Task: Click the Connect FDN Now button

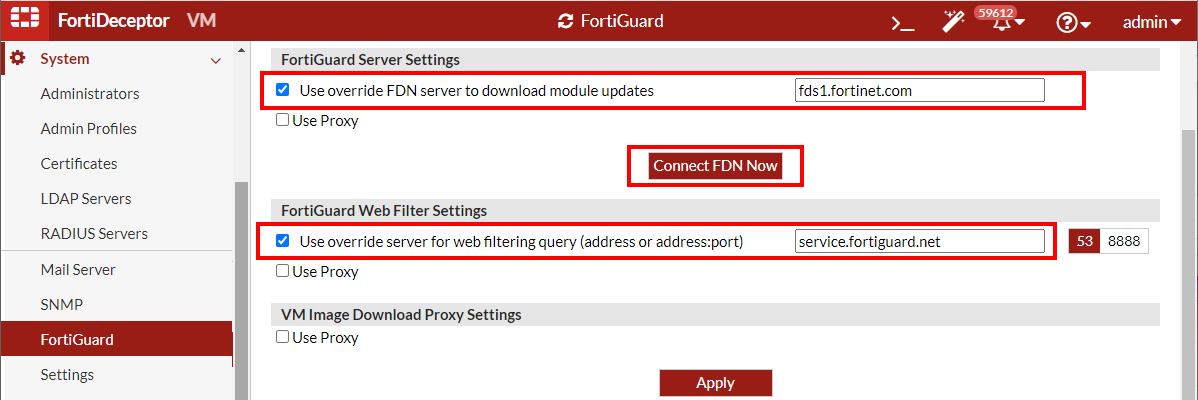Action: point(715,166)
